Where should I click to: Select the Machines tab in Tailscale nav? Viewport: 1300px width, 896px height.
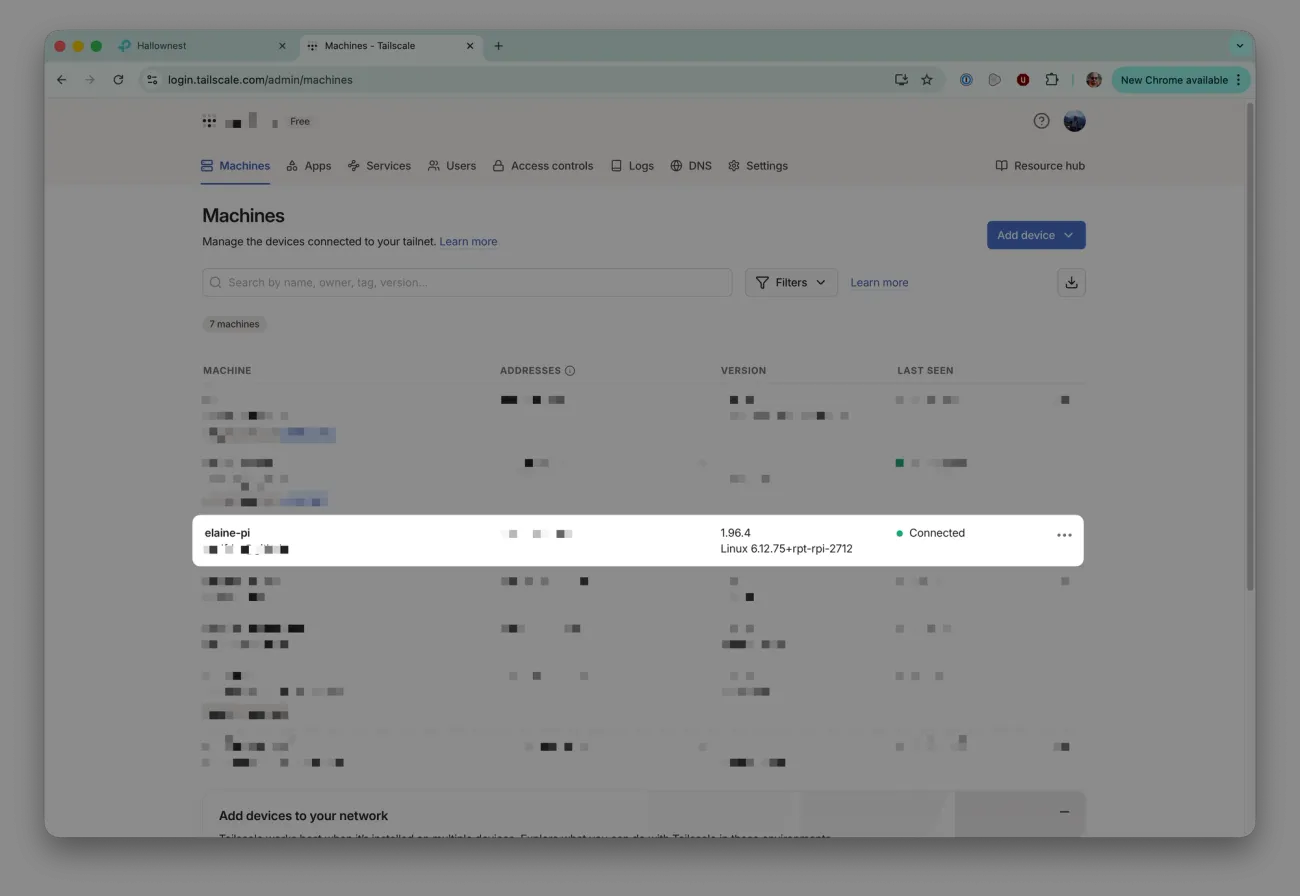point(235,166)
